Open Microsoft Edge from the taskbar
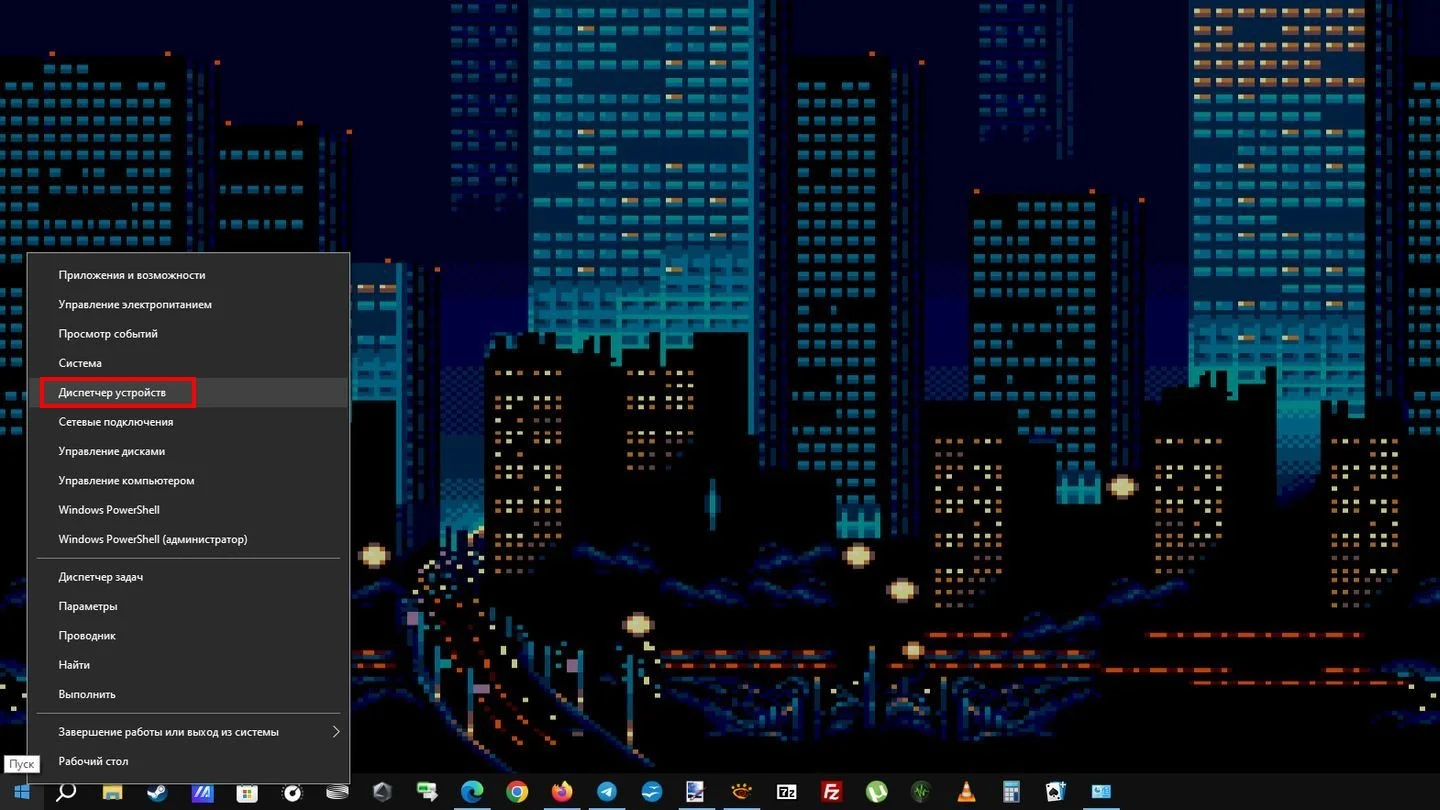This screenshot has height=810, width=1440. [x=472, y=792]
